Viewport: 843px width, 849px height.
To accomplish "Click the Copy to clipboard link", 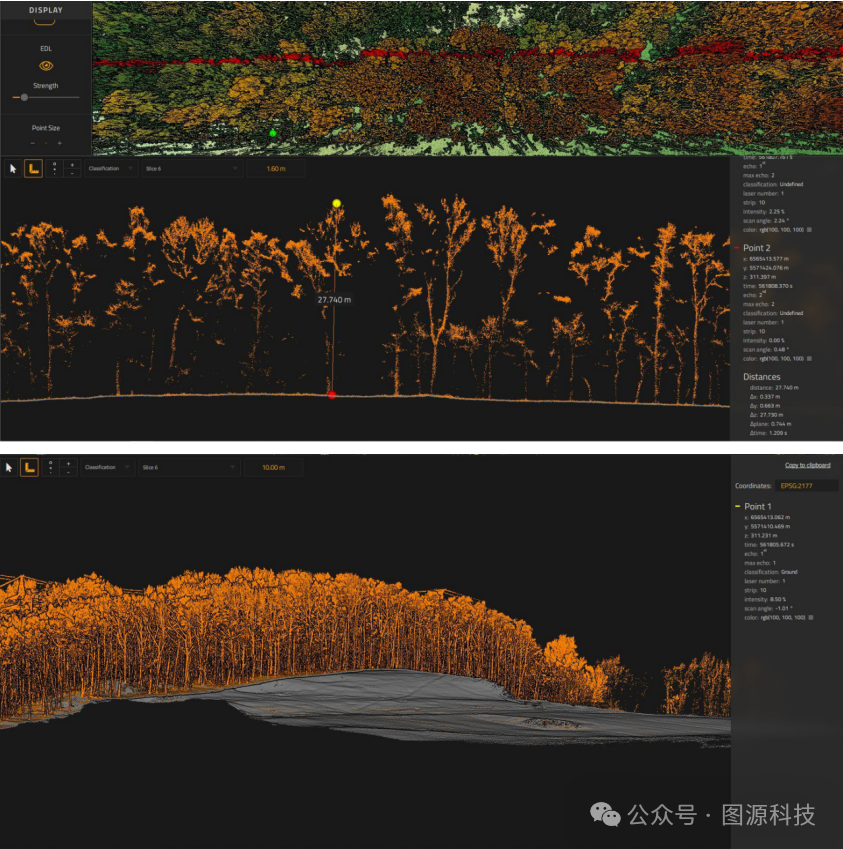I will tap(807, 466).
